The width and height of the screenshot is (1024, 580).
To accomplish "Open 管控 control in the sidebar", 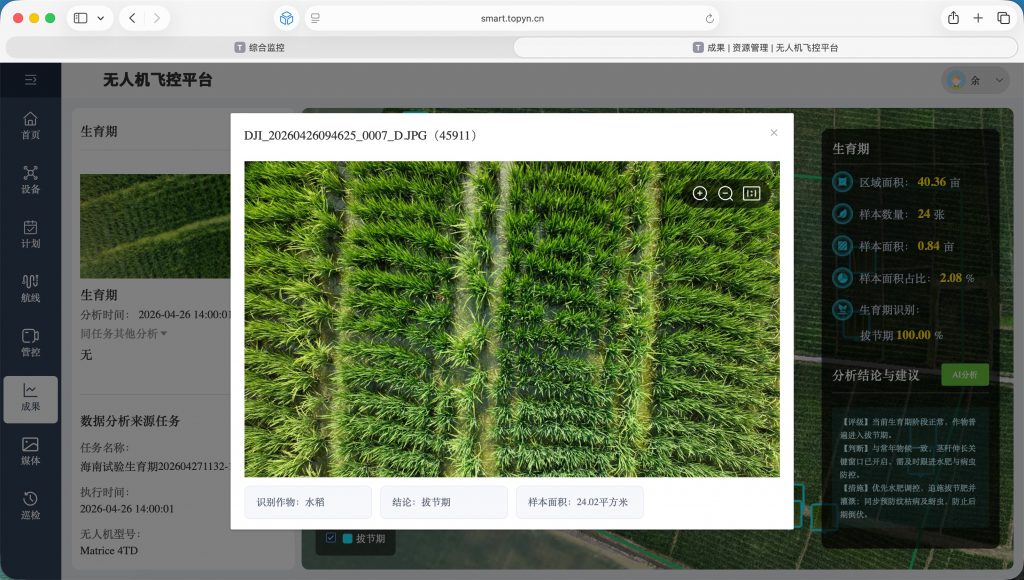I will (31, 342).
